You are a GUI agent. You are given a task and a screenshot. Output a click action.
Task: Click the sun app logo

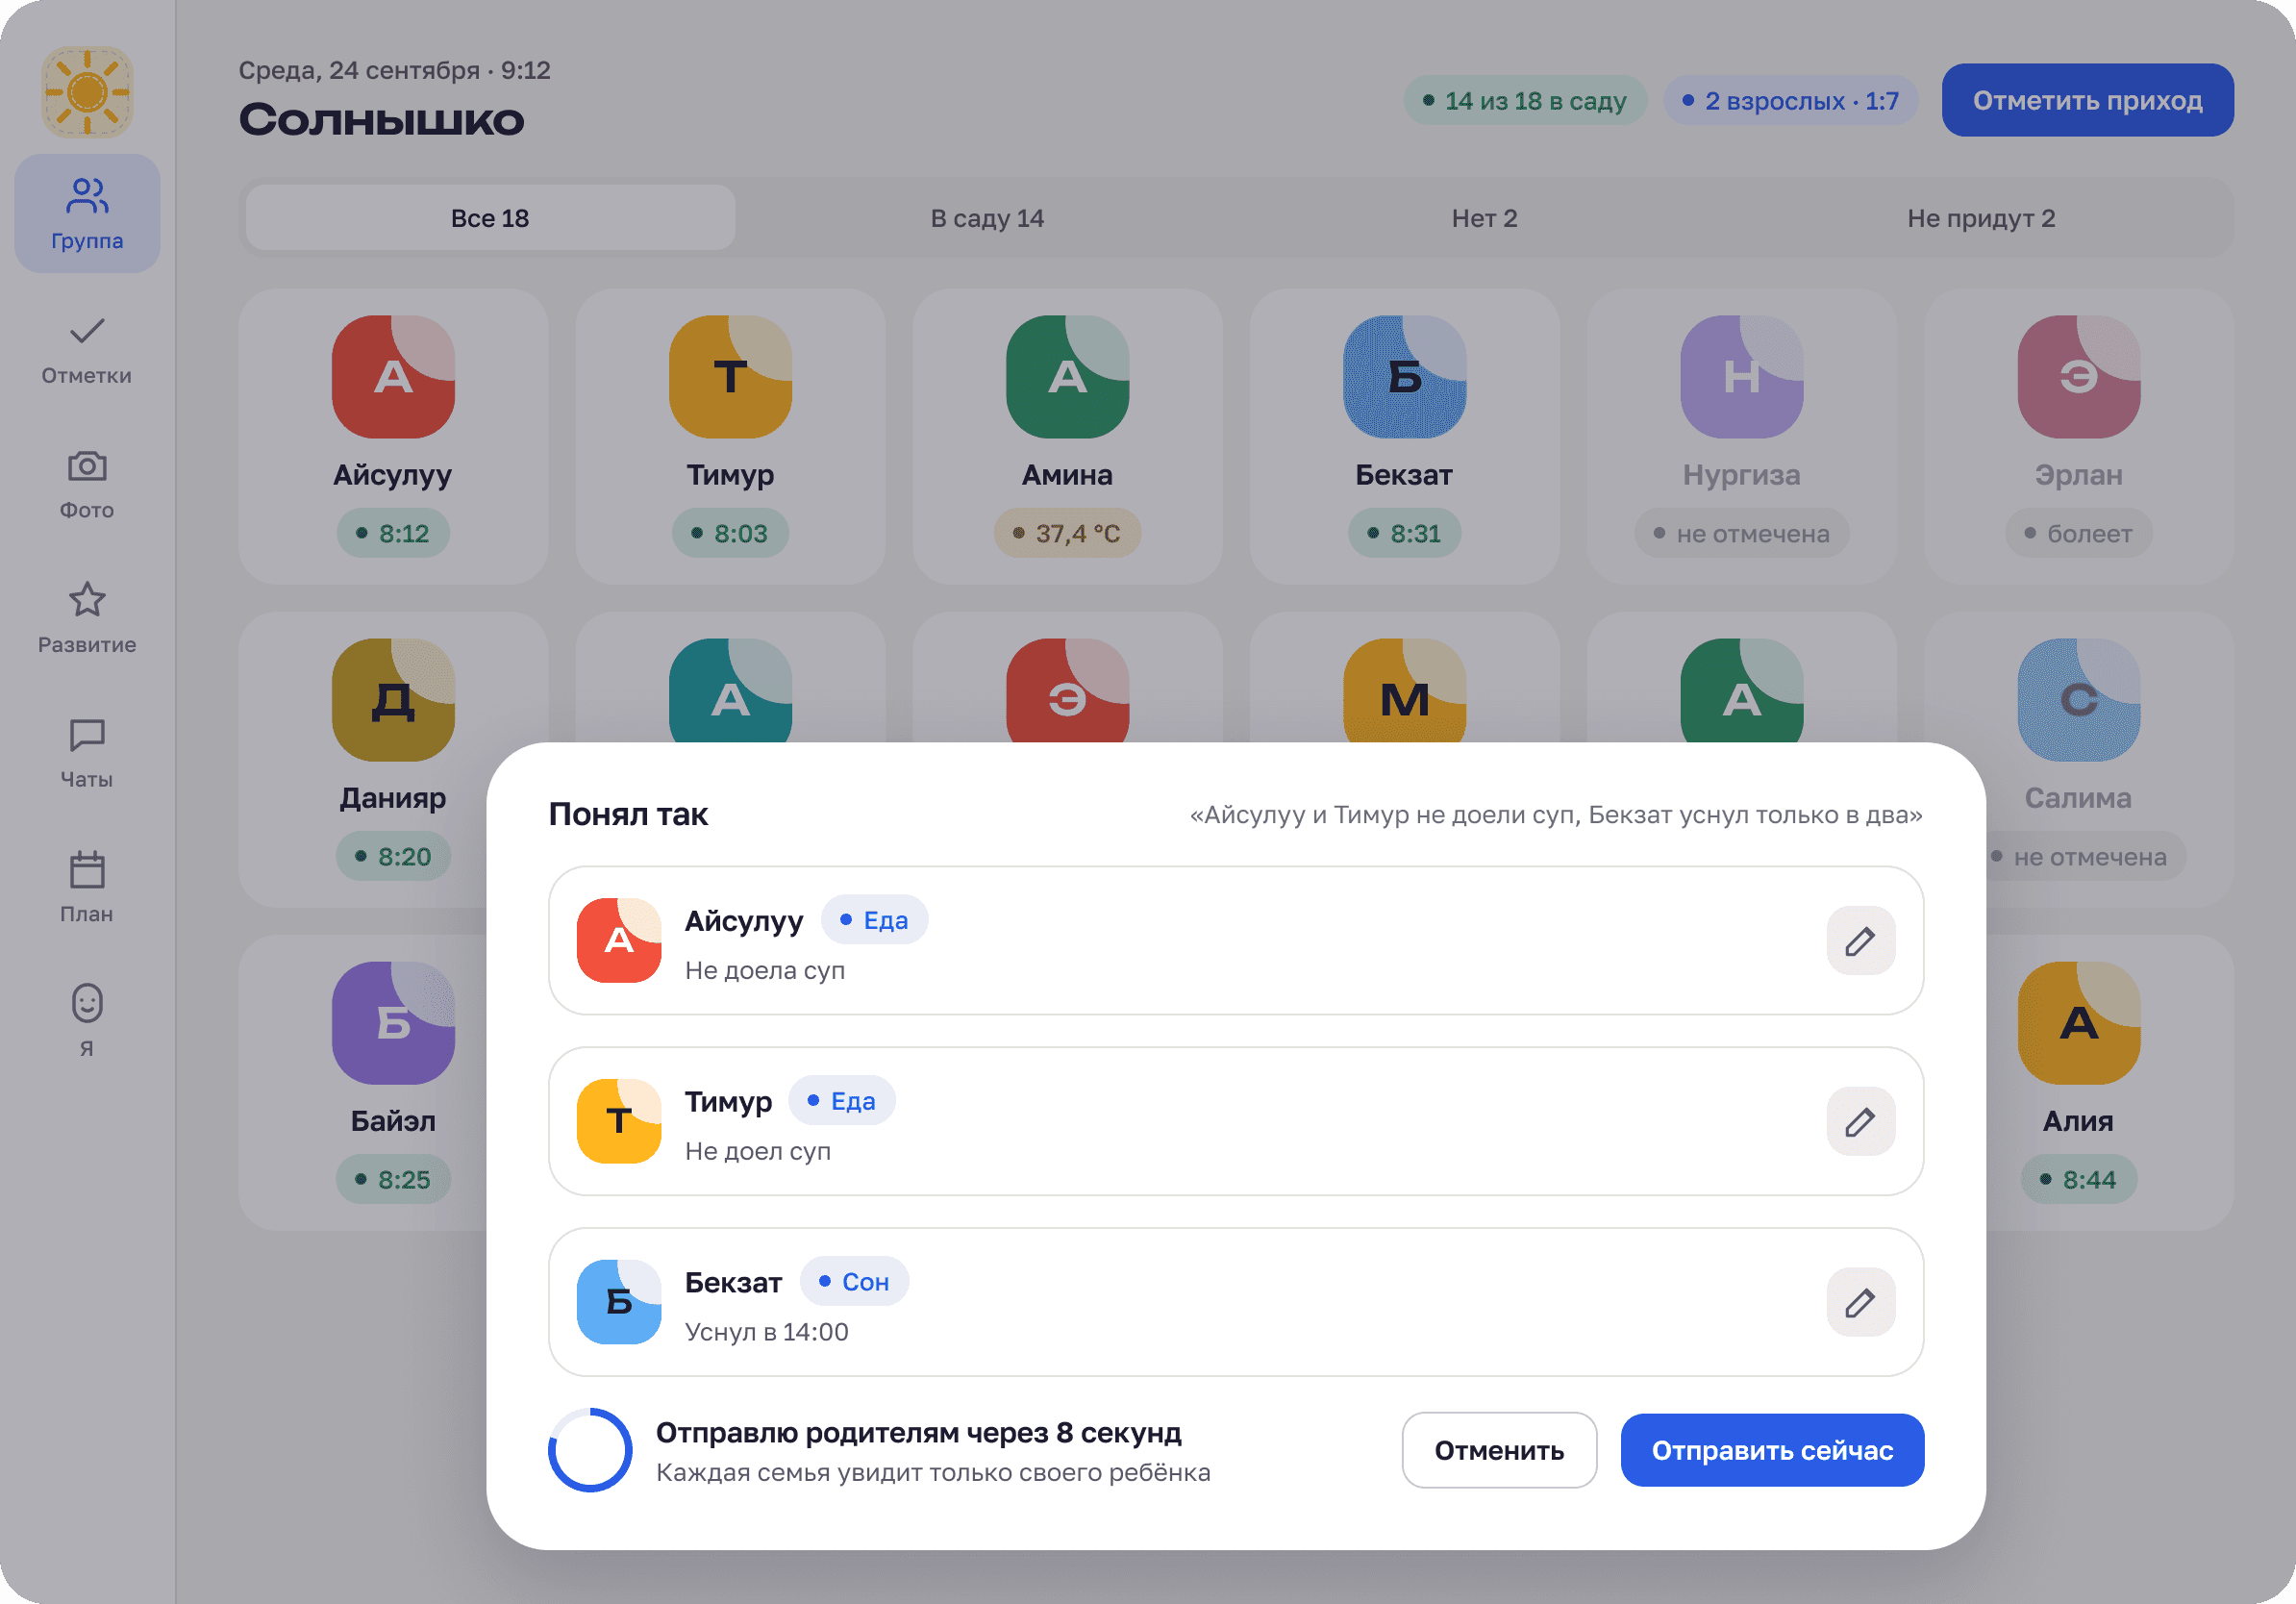click(x=87, y=92)
